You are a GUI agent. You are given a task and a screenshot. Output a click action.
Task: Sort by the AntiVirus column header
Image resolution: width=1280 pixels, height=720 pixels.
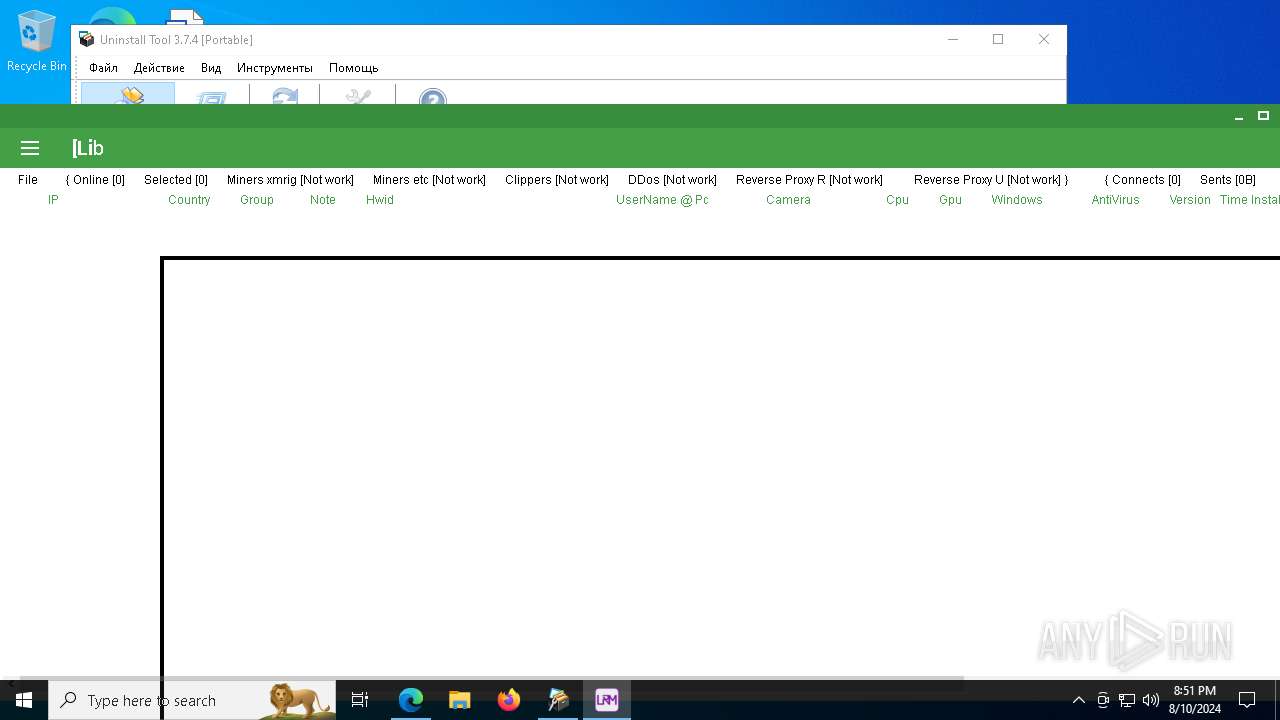pos(1115,200)
